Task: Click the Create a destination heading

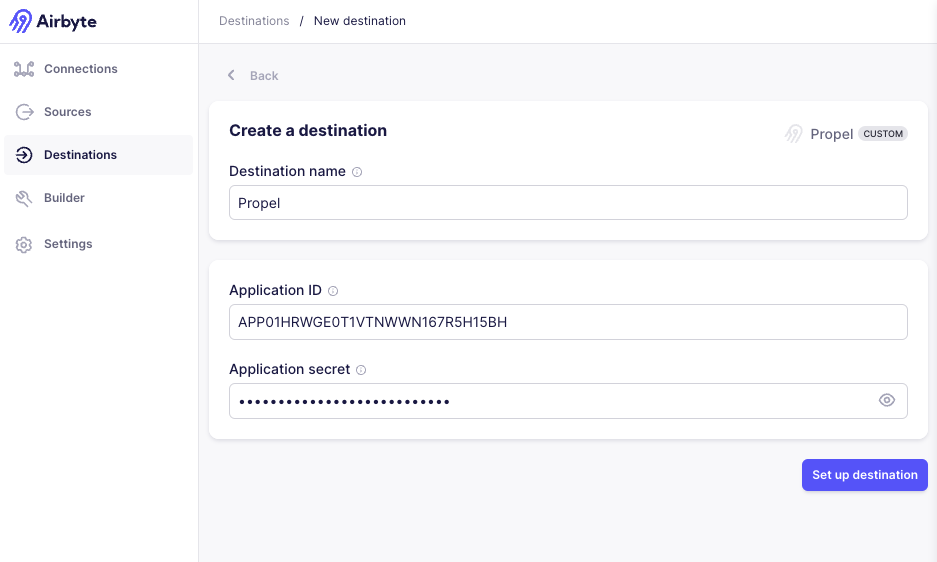Action: point(308,130)
